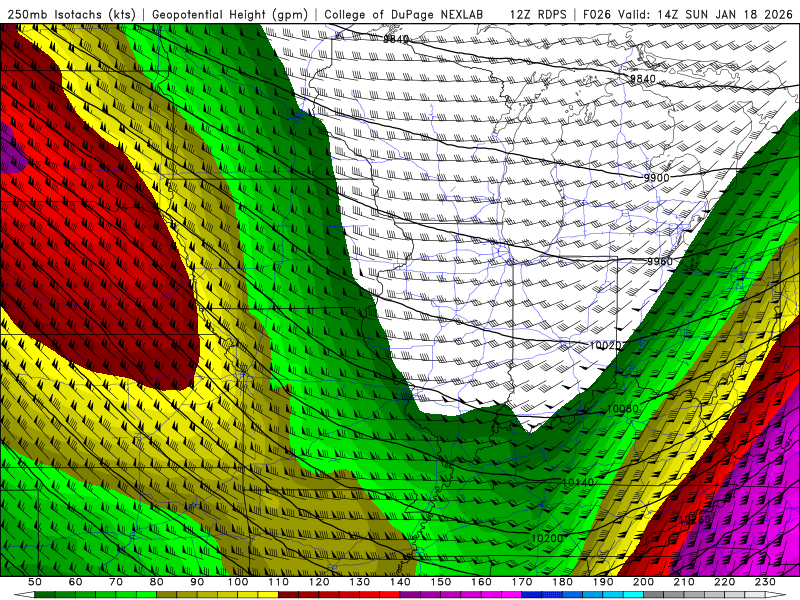Click the legend value 200

(643, 582)
